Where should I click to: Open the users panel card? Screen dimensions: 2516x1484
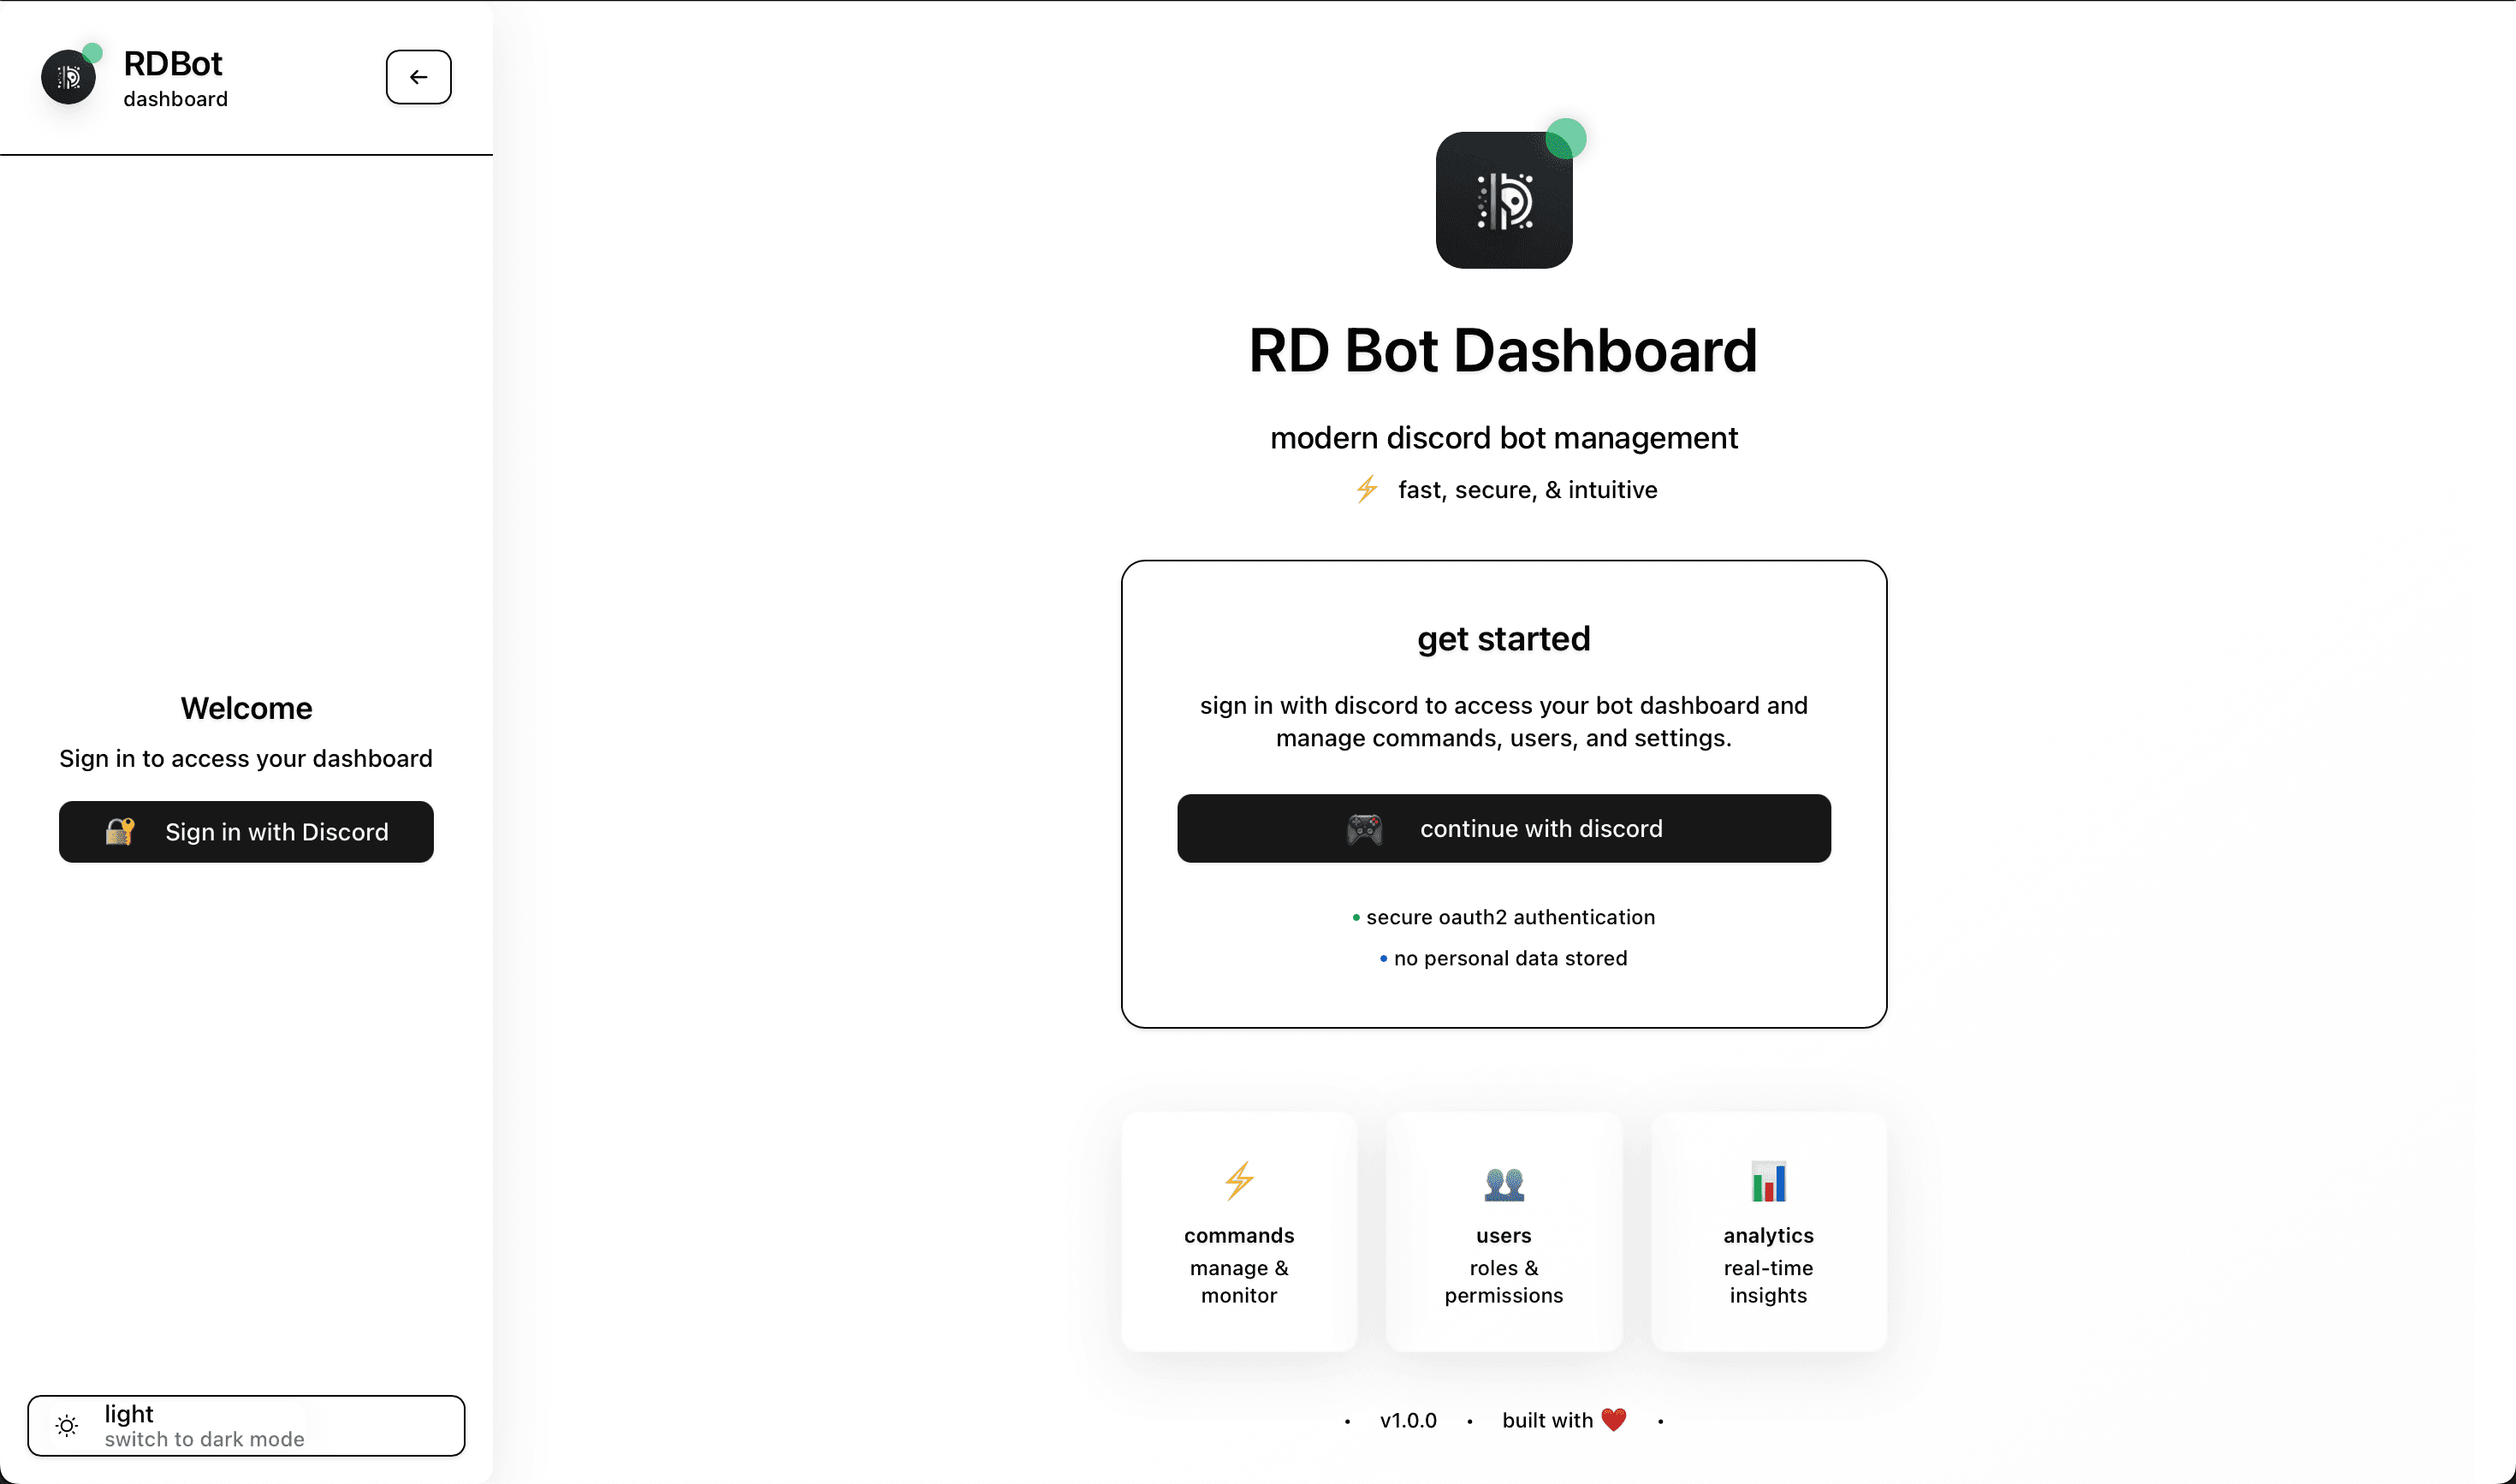[x=1503, y=1231]
